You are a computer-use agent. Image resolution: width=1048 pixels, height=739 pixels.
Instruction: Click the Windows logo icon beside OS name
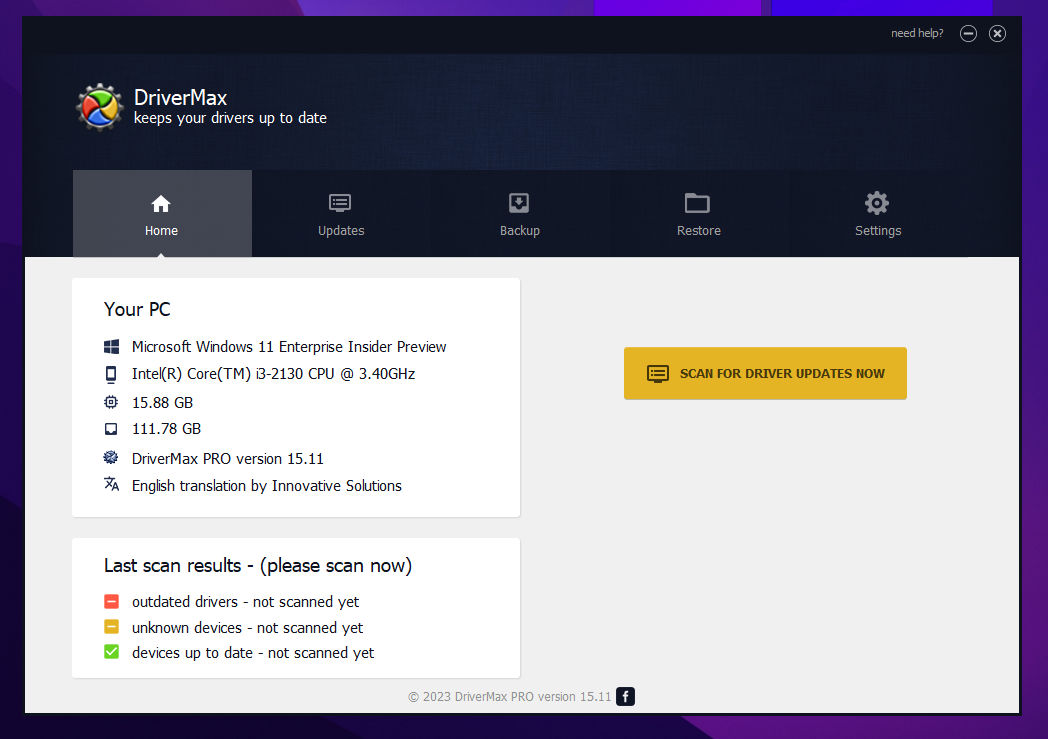click(112, 347)
